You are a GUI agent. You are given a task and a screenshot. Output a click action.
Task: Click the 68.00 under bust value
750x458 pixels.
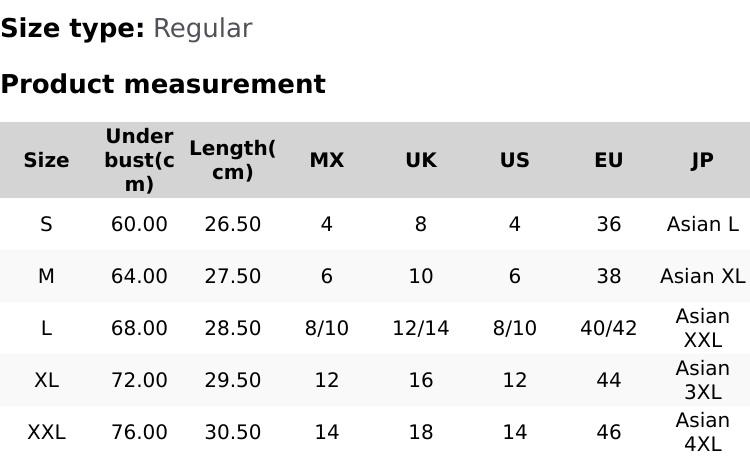pyautogui.click(x=139, y=328)
